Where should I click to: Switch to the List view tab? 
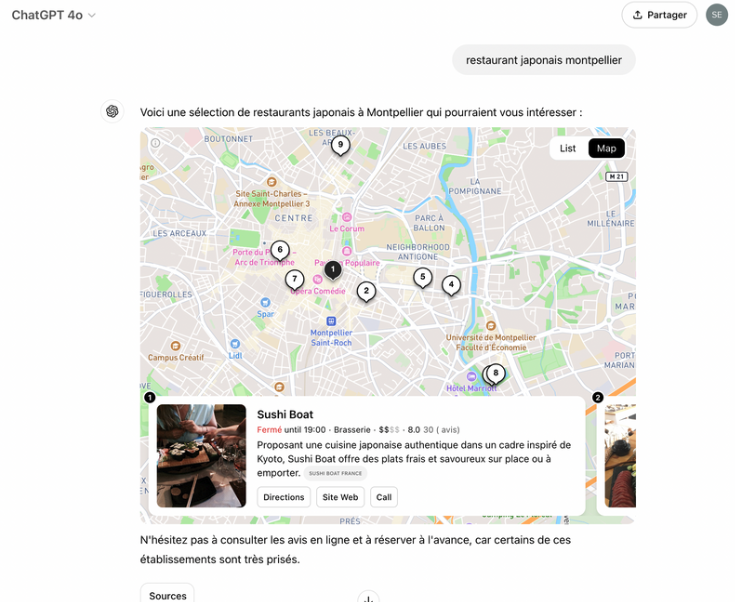(x=567, y=149)
